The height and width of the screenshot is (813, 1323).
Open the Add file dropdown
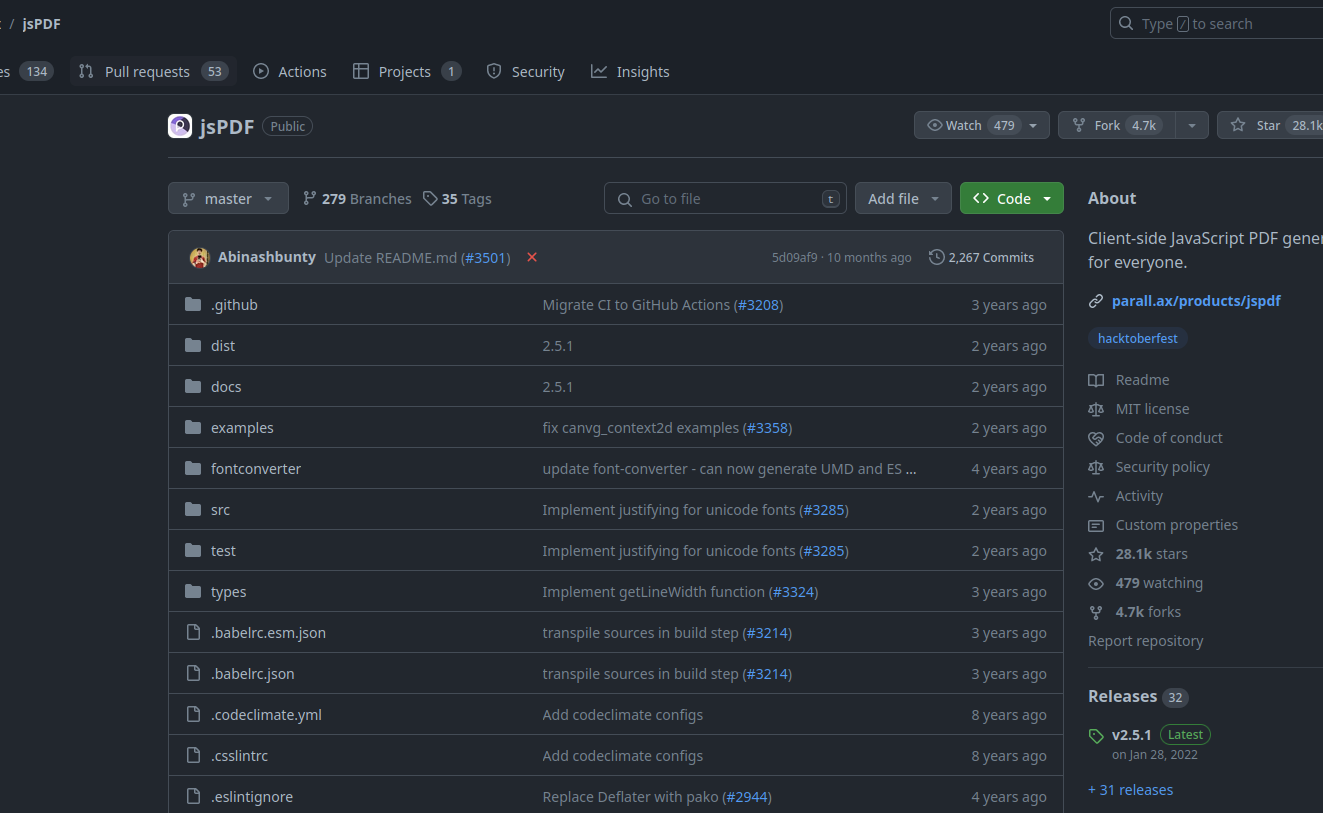903,198
